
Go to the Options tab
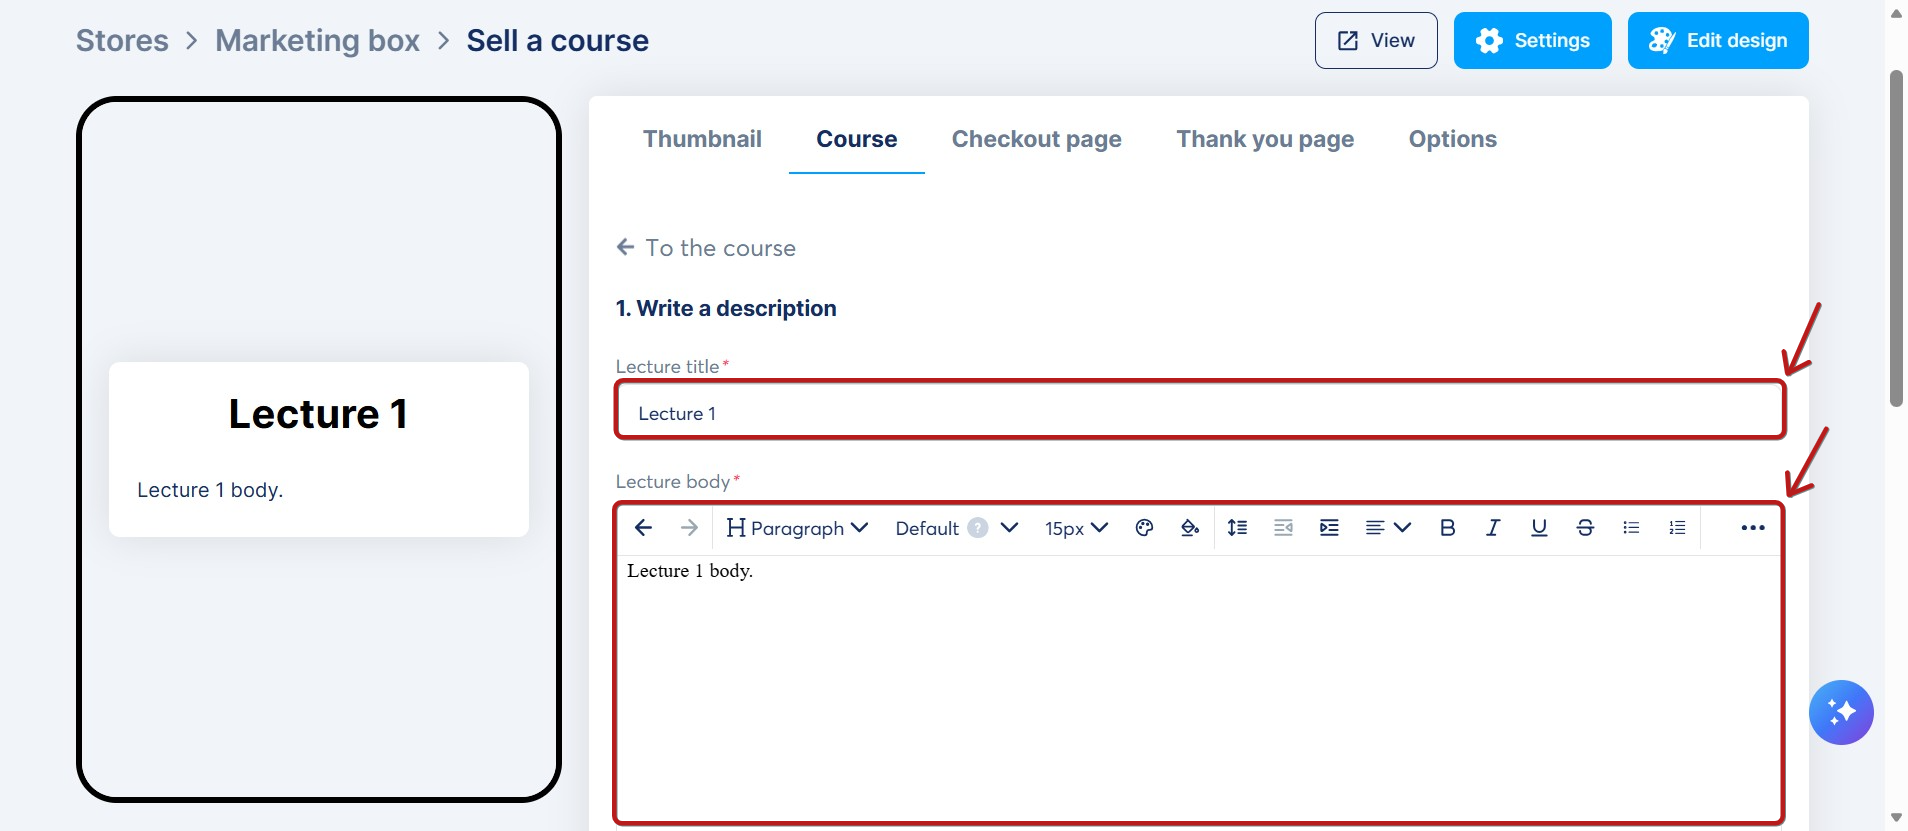point(1453,139)
